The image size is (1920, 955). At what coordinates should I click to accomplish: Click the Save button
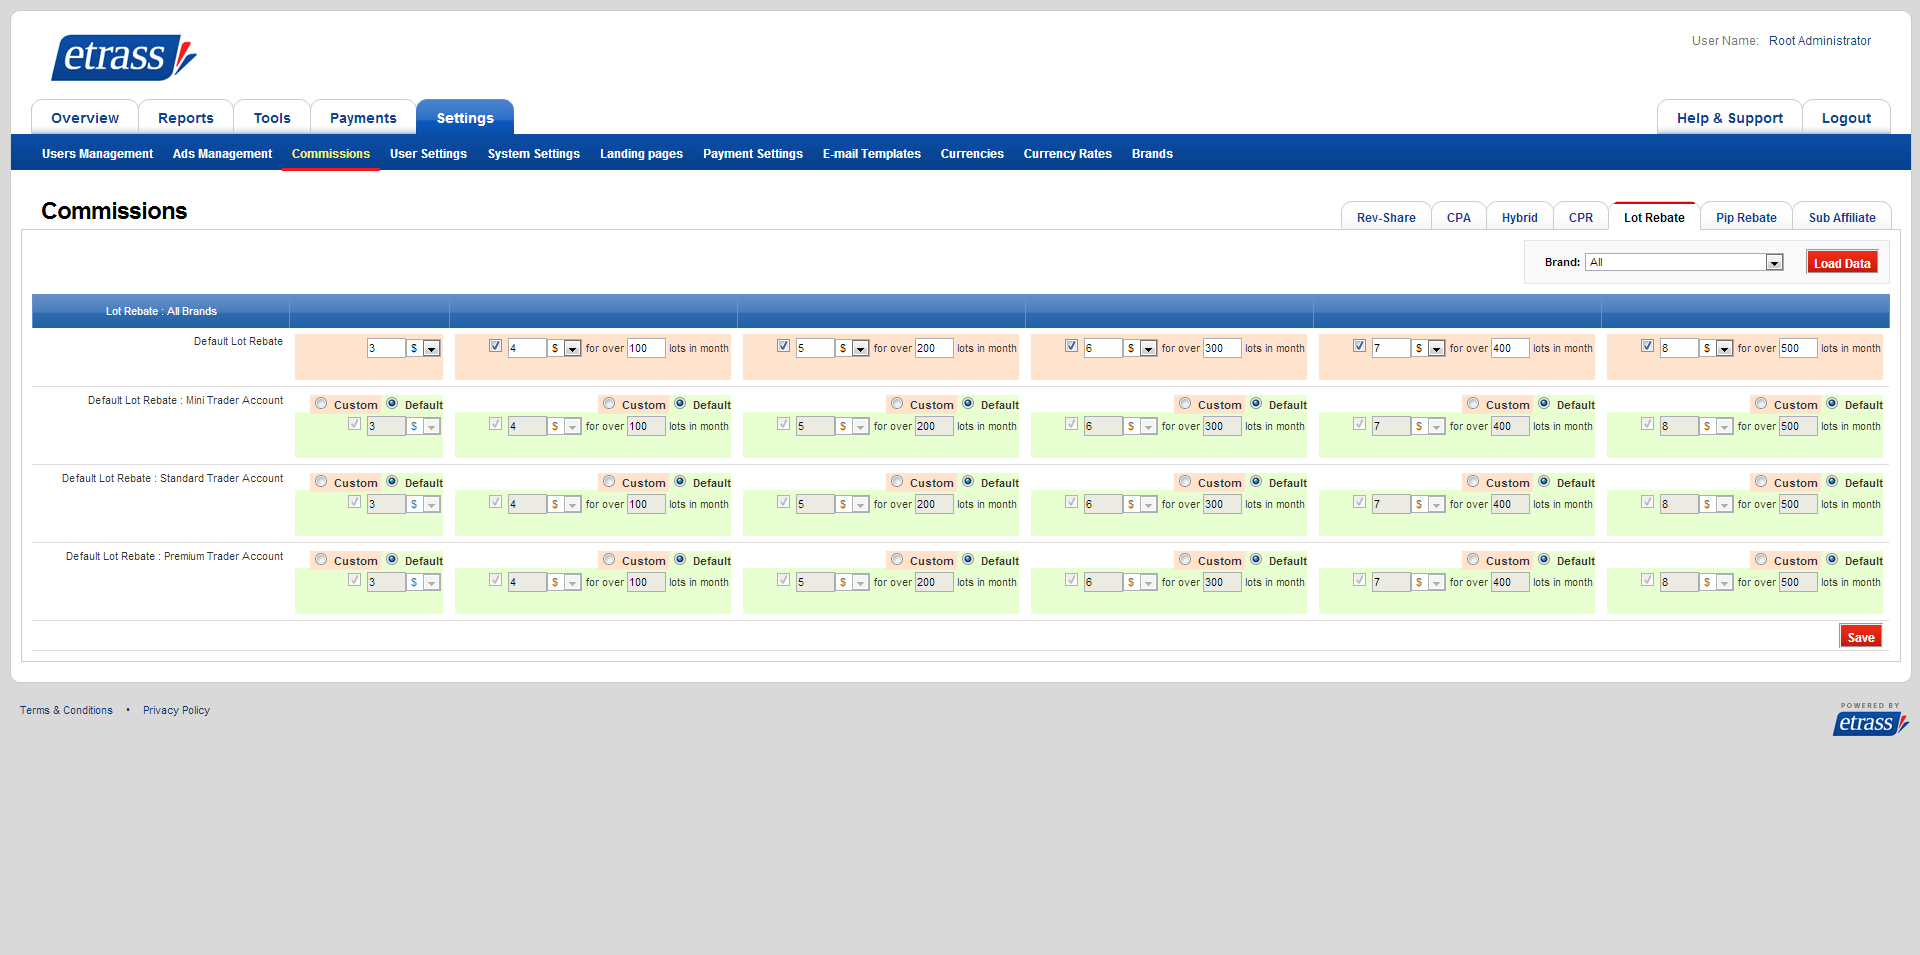[1860, 637]
